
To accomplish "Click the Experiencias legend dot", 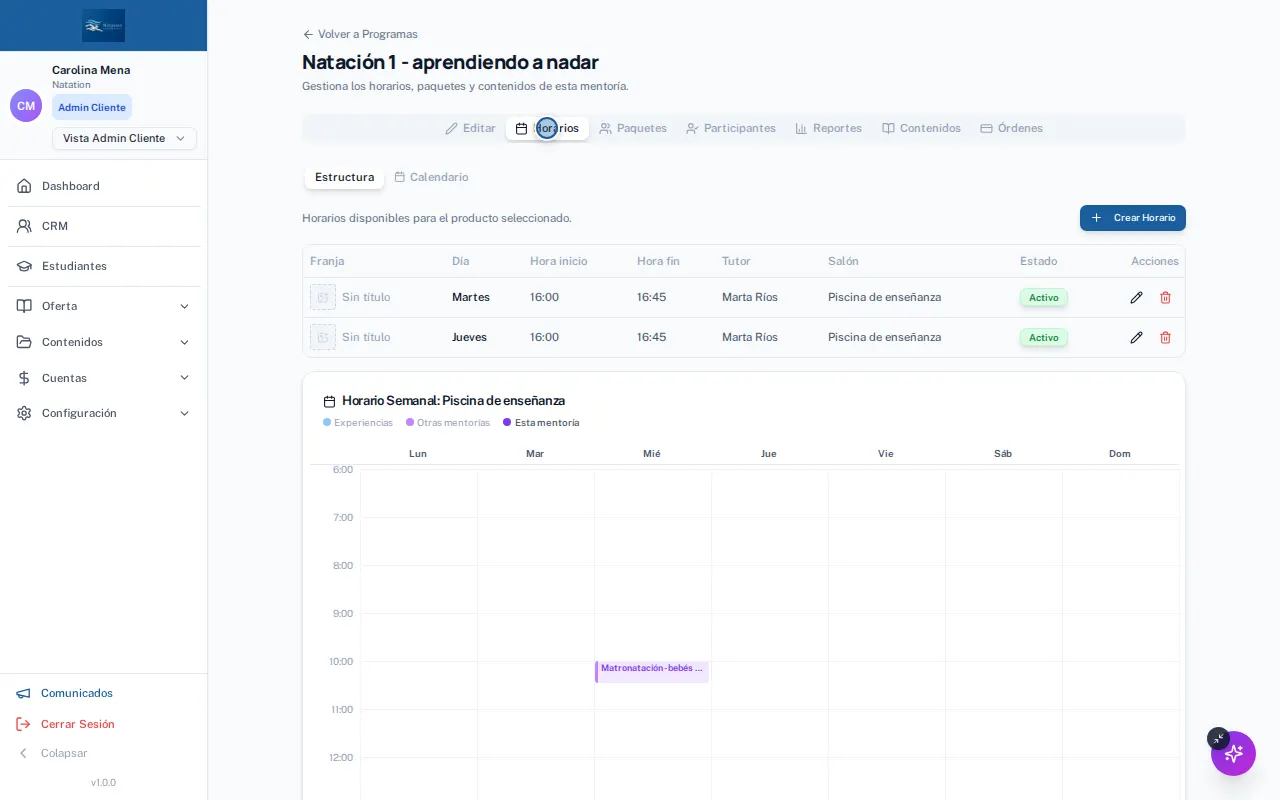I will tap(327, 422).
